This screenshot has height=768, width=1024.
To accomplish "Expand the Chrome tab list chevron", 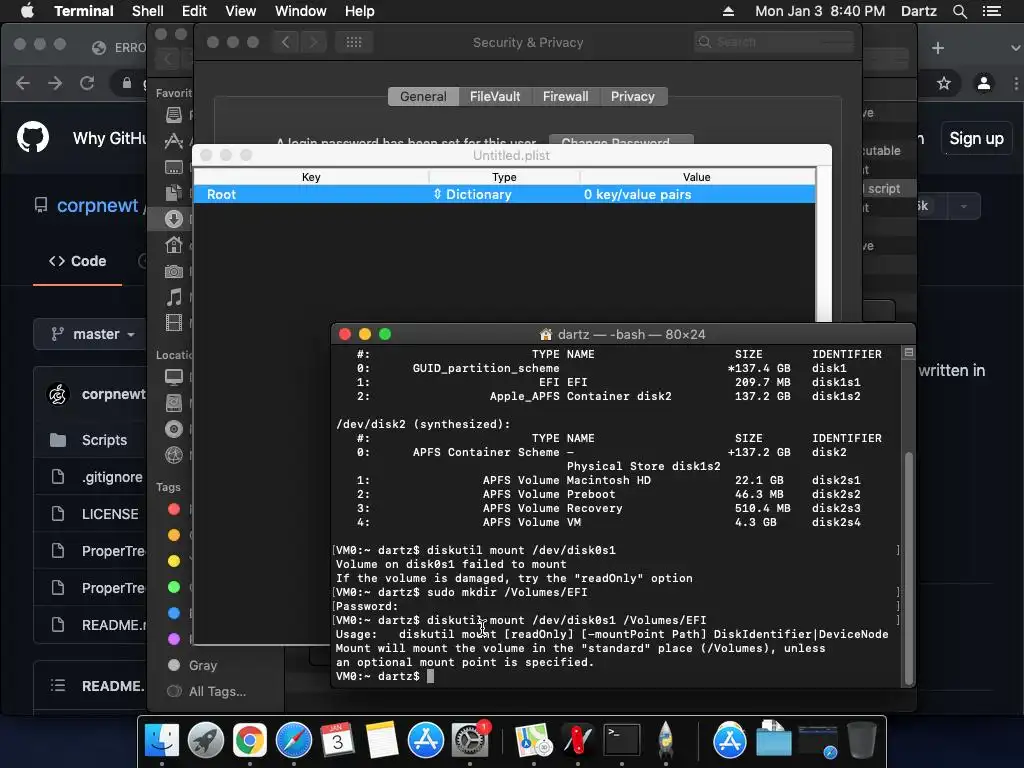I will tap(1016, 48).
